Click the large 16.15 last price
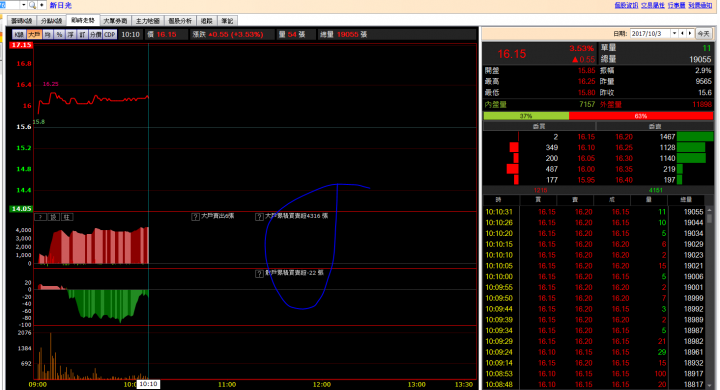720x390 pixels. click(x=512, y=54)
